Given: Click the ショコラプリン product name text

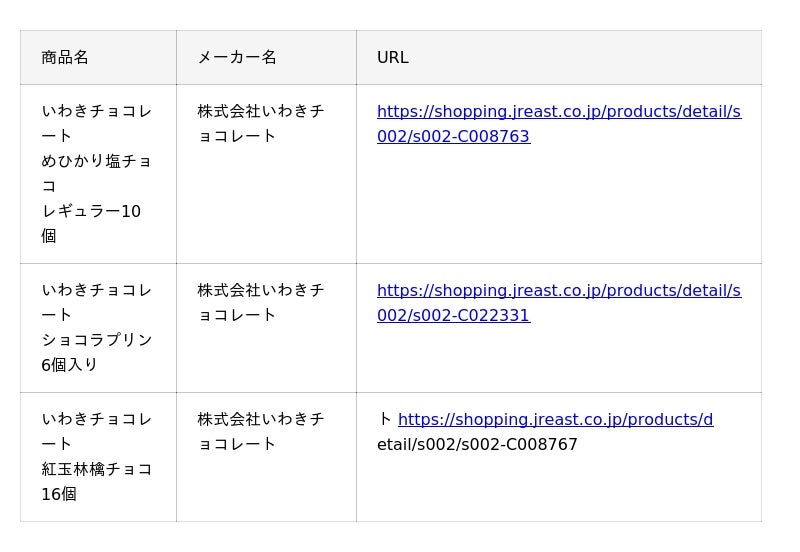Looking at the screenshot, I should coord(96,340).
